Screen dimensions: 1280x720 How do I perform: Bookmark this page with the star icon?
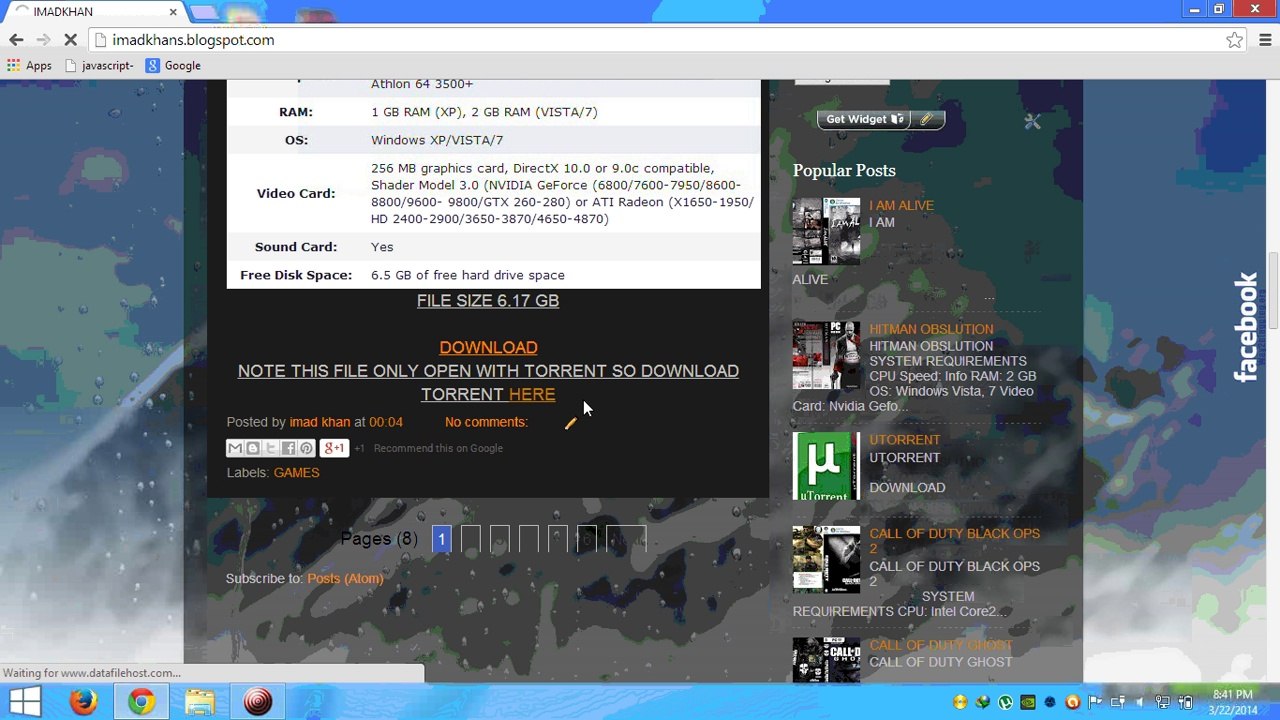(x=1235, y=40)
